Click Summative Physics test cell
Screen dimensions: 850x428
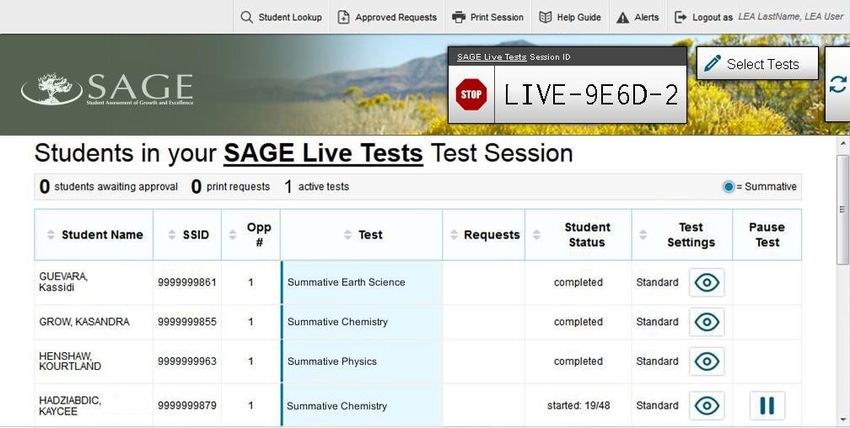tap(362, 361)
